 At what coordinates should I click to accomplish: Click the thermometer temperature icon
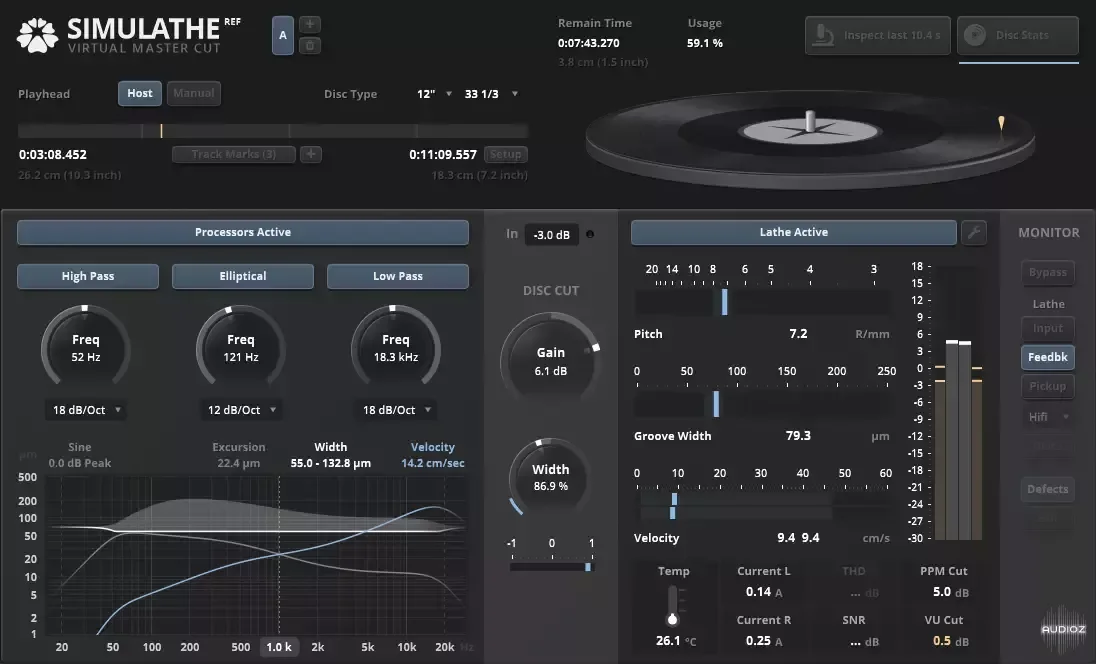672,605
